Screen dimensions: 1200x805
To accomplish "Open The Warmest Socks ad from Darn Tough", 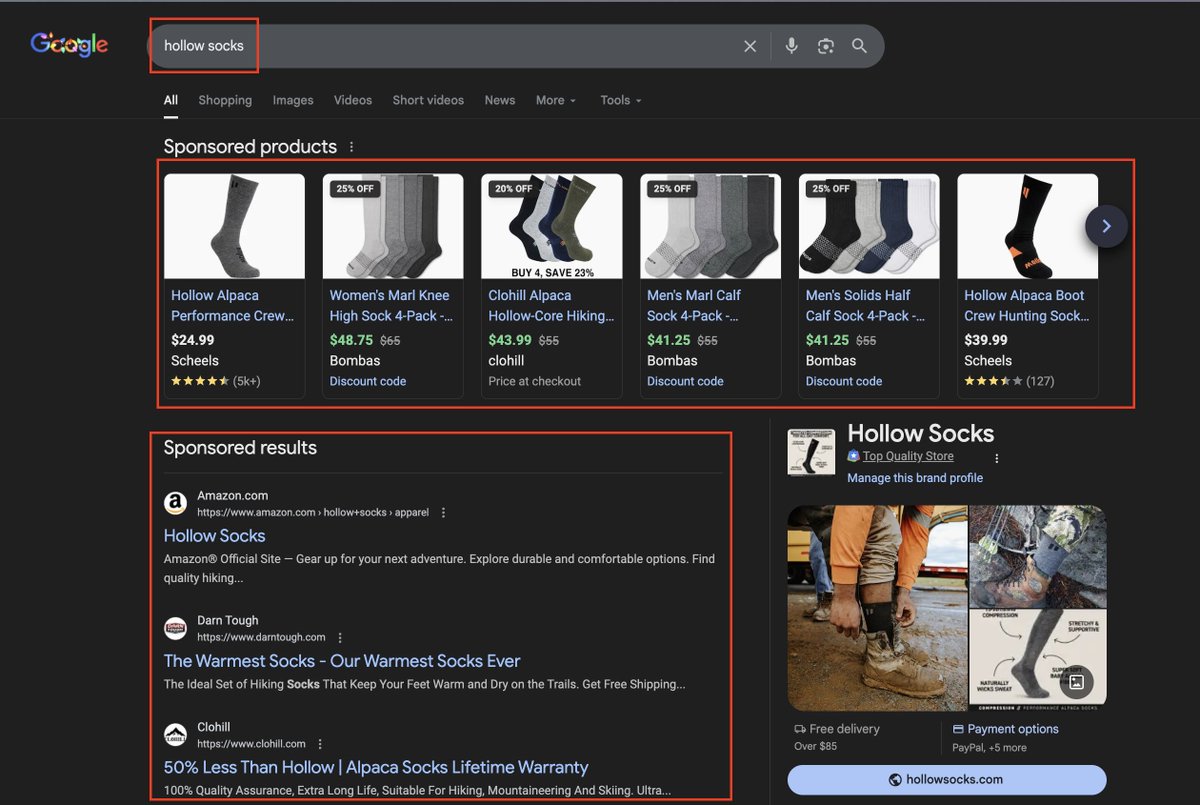I will (x=342, y=661).
